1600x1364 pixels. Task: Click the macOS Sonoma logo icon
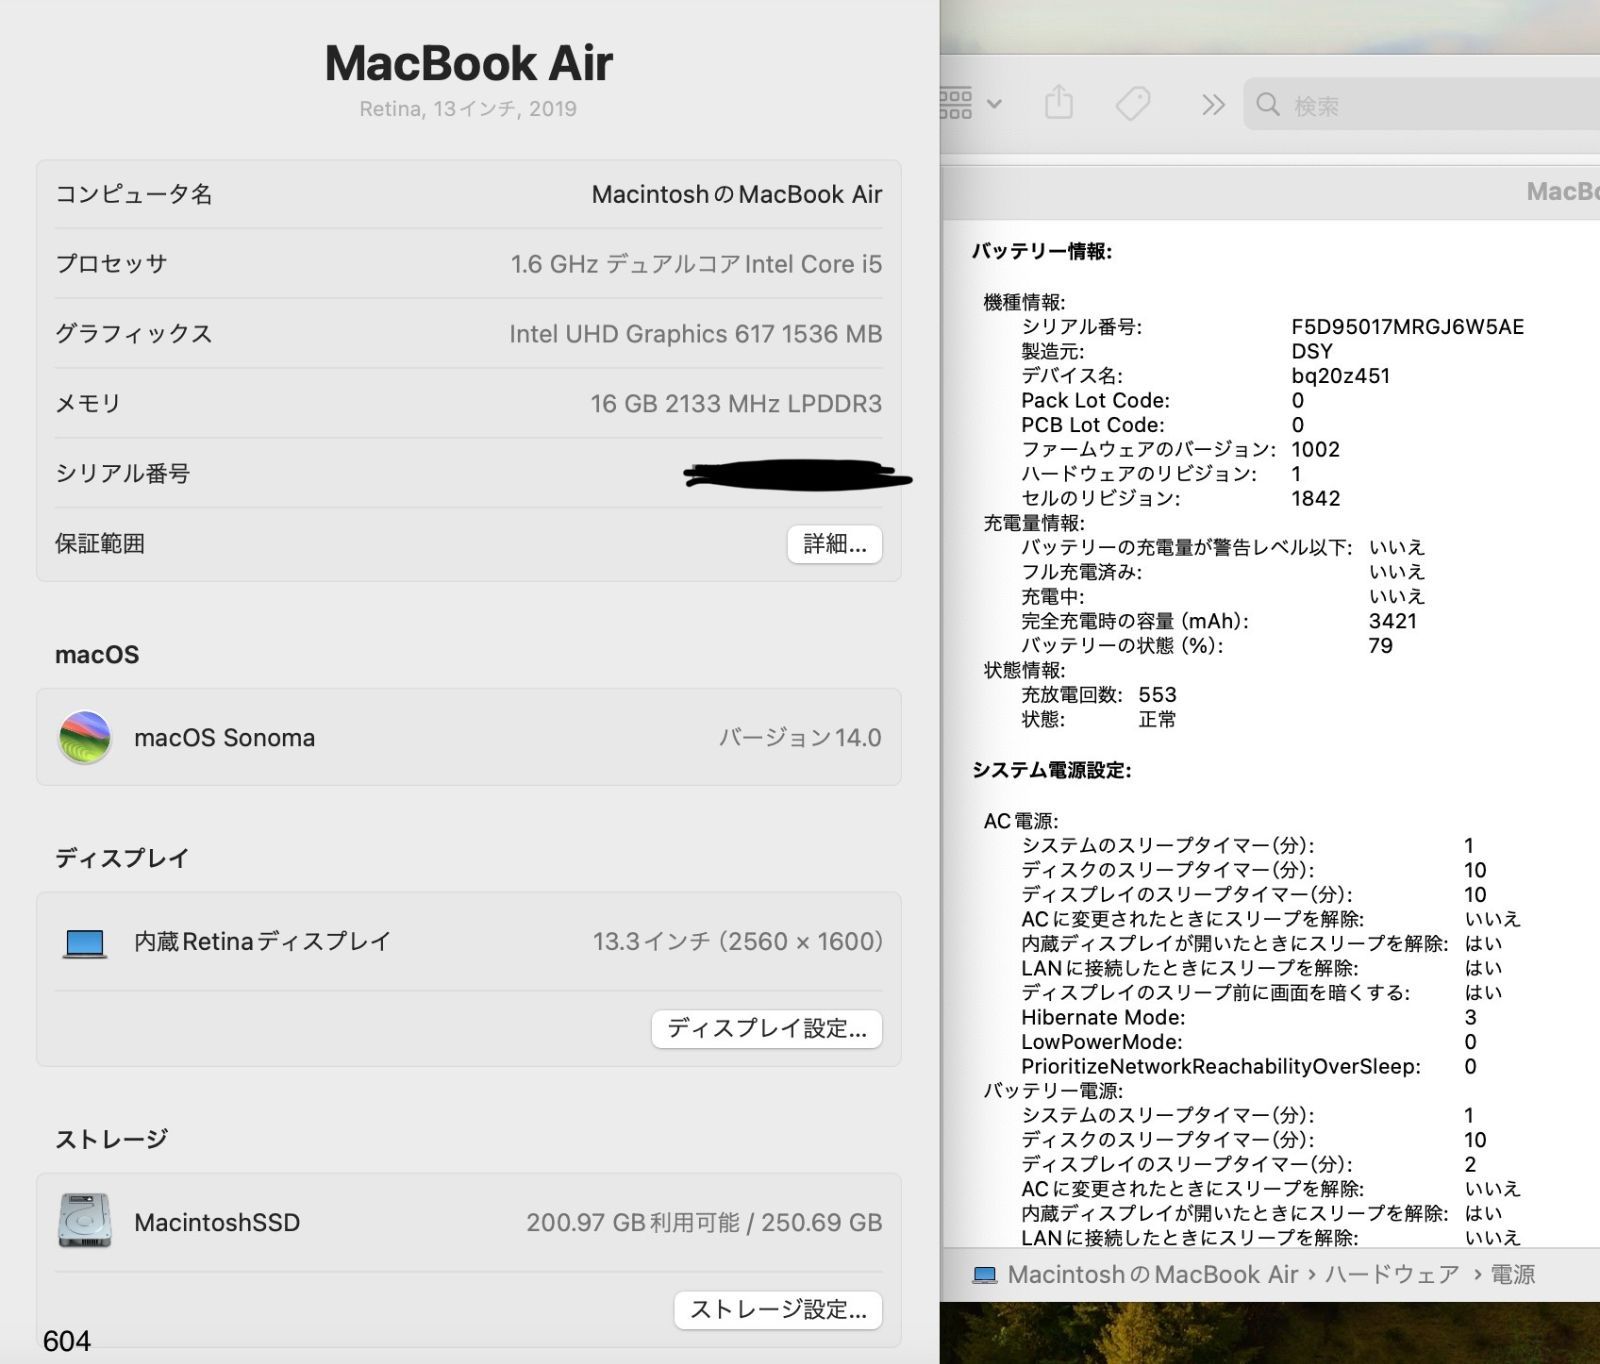[x=85, y=737]
